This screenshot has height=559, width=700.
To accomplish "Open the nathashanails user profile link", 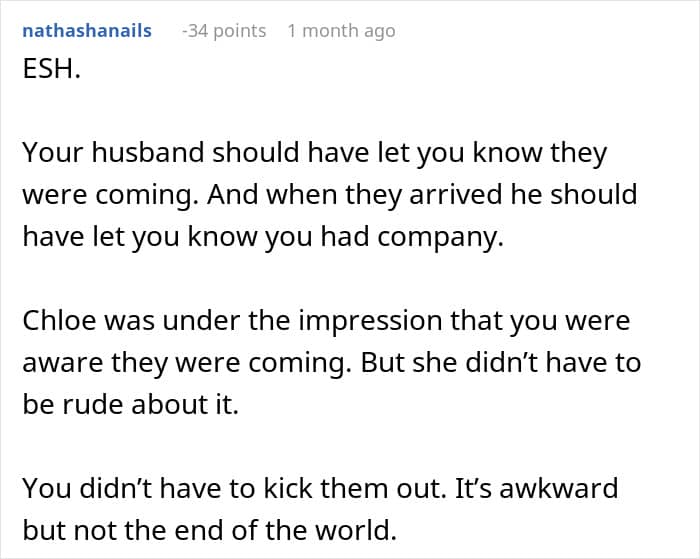I will click(x=87, y=31).
